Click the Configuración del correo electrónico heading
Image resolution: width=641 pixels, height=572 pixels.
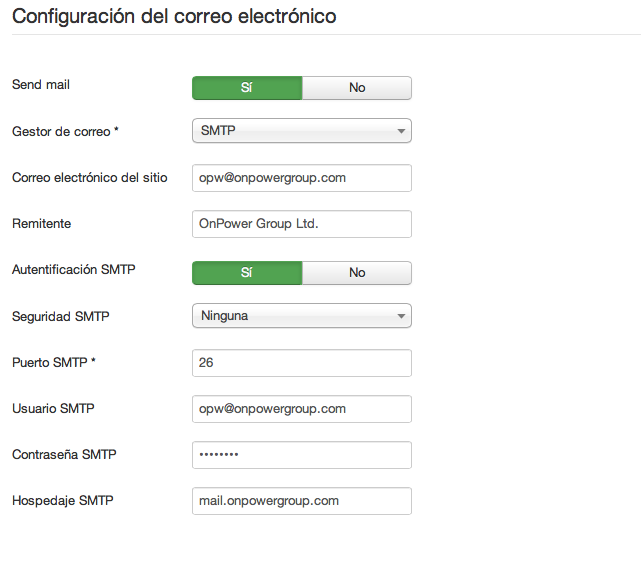tap(174, 16)
